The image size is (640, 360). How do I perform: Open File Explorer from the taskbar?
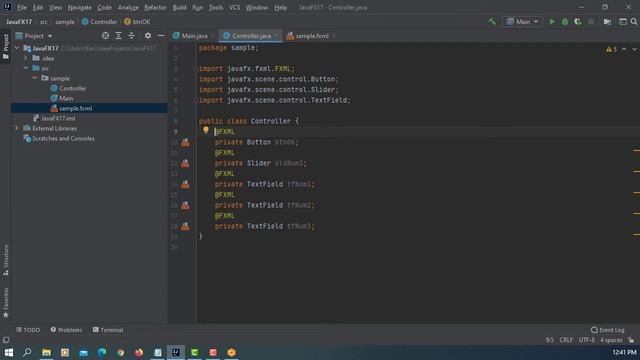[46, 352]
